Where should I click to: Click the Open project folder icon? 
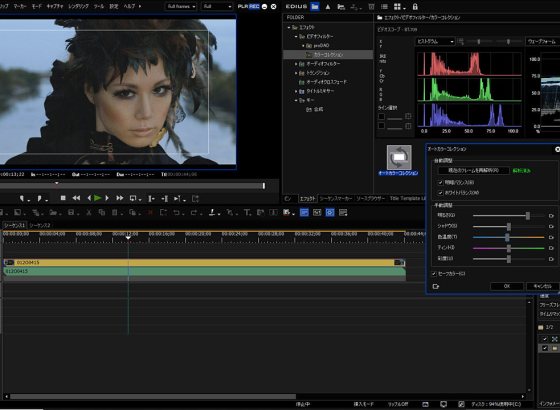coord(53,212)
